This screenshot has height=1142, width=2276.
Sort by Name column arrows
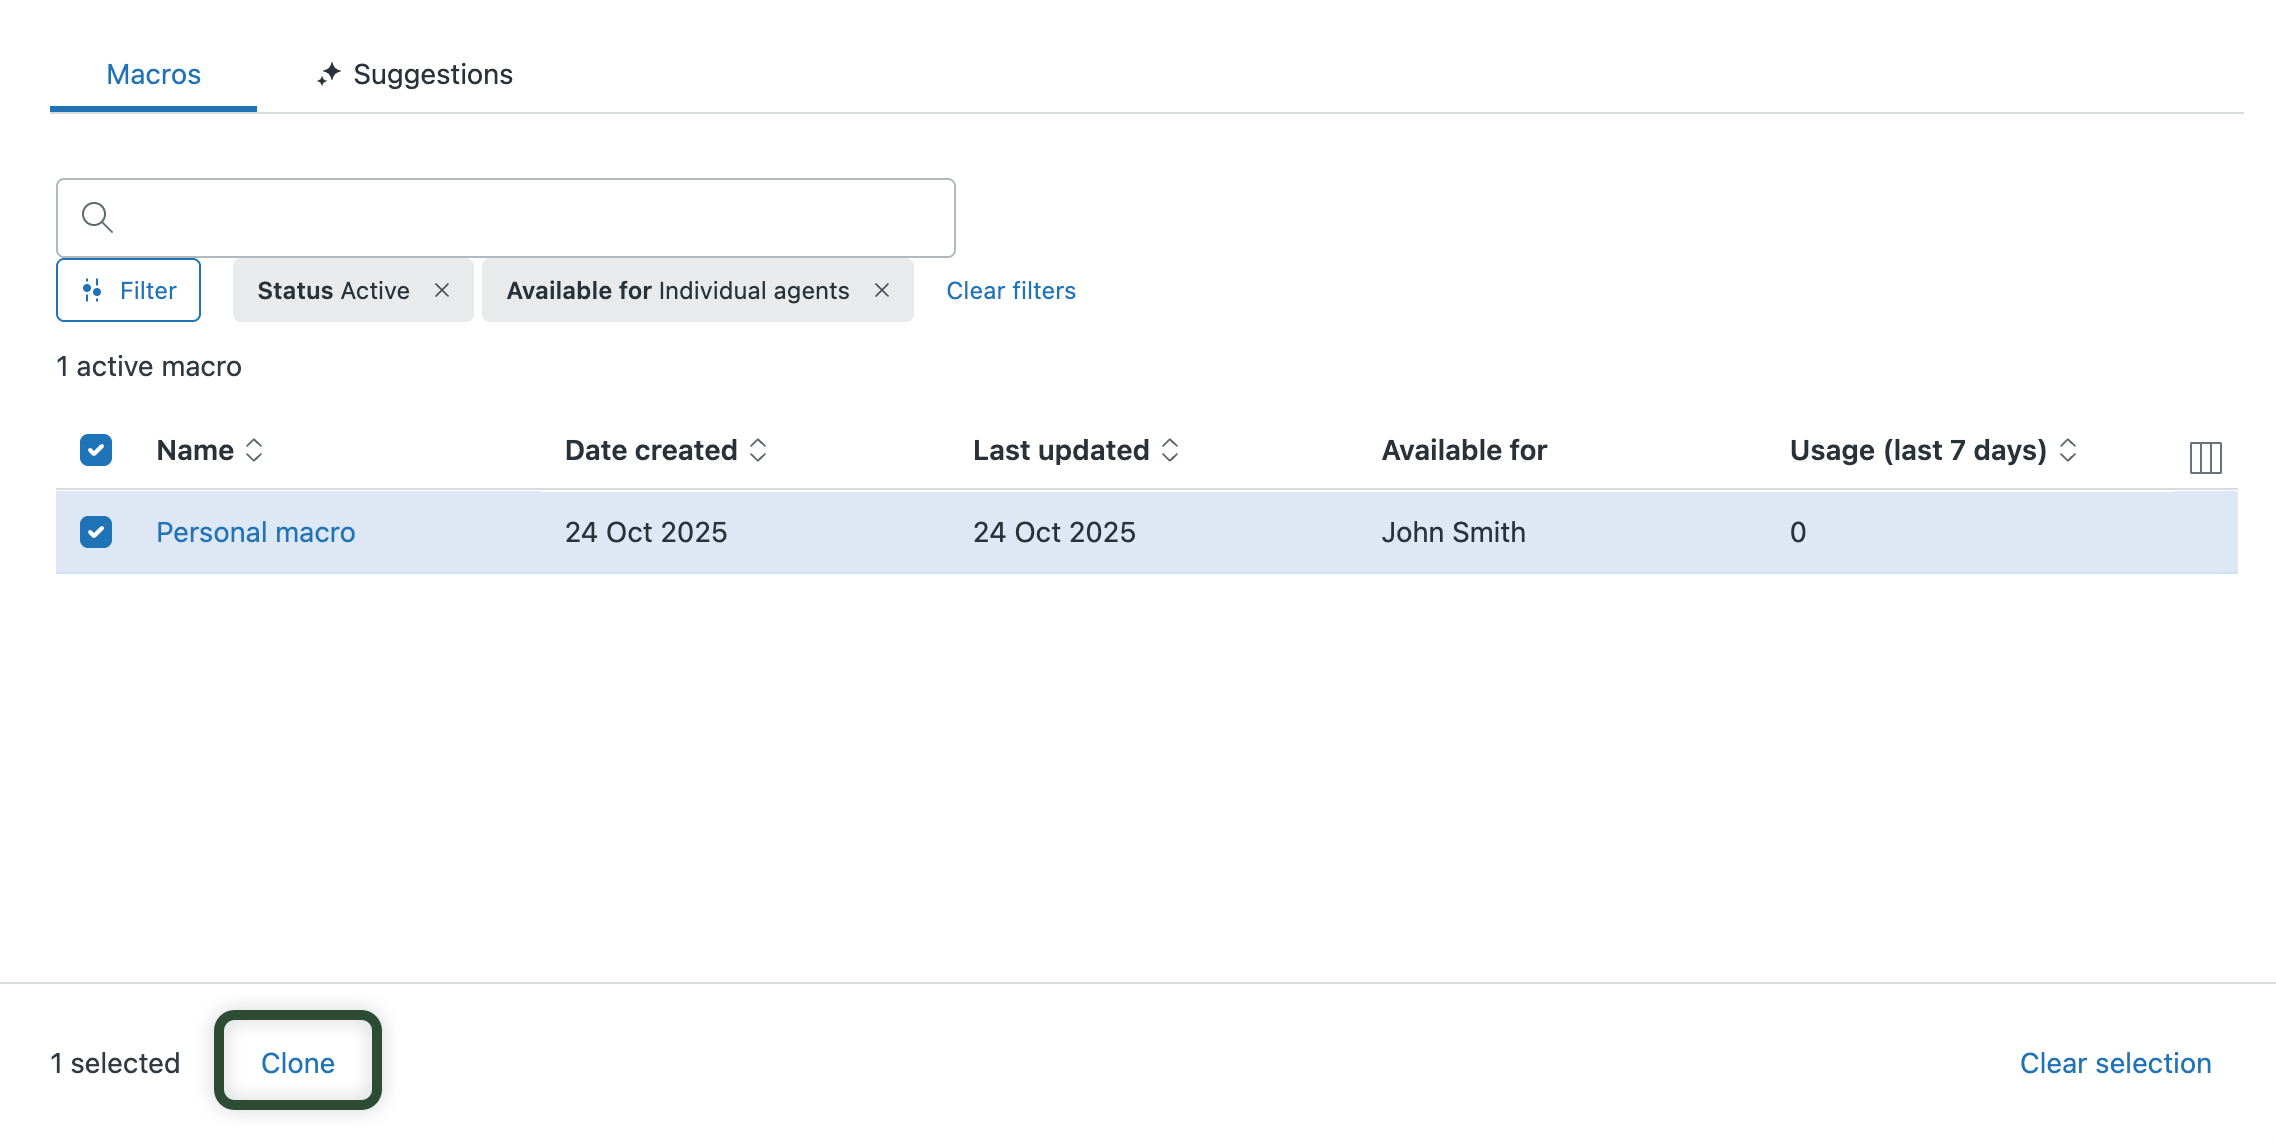click(254, 450)
